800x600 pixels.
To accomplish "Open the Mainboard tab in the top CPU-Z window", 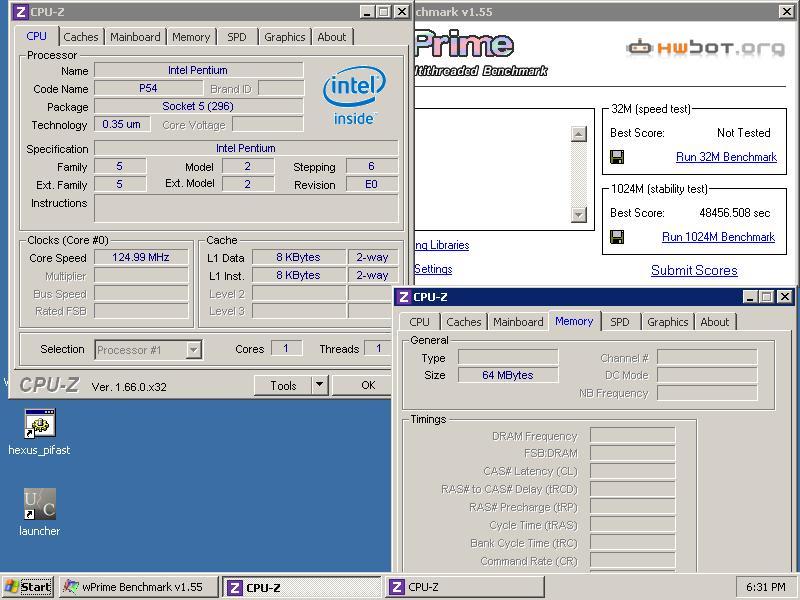I will [135, 37].
